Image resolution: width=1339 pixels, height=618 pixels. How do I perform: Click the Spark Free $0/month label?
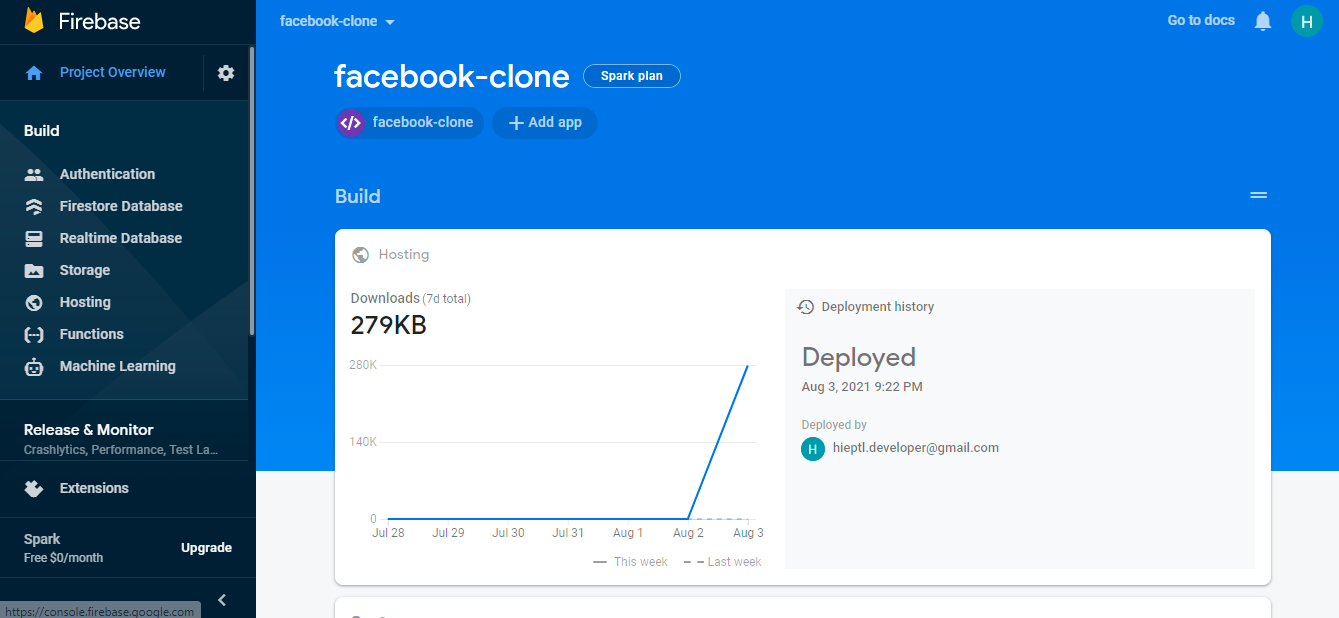click(63, 548)
